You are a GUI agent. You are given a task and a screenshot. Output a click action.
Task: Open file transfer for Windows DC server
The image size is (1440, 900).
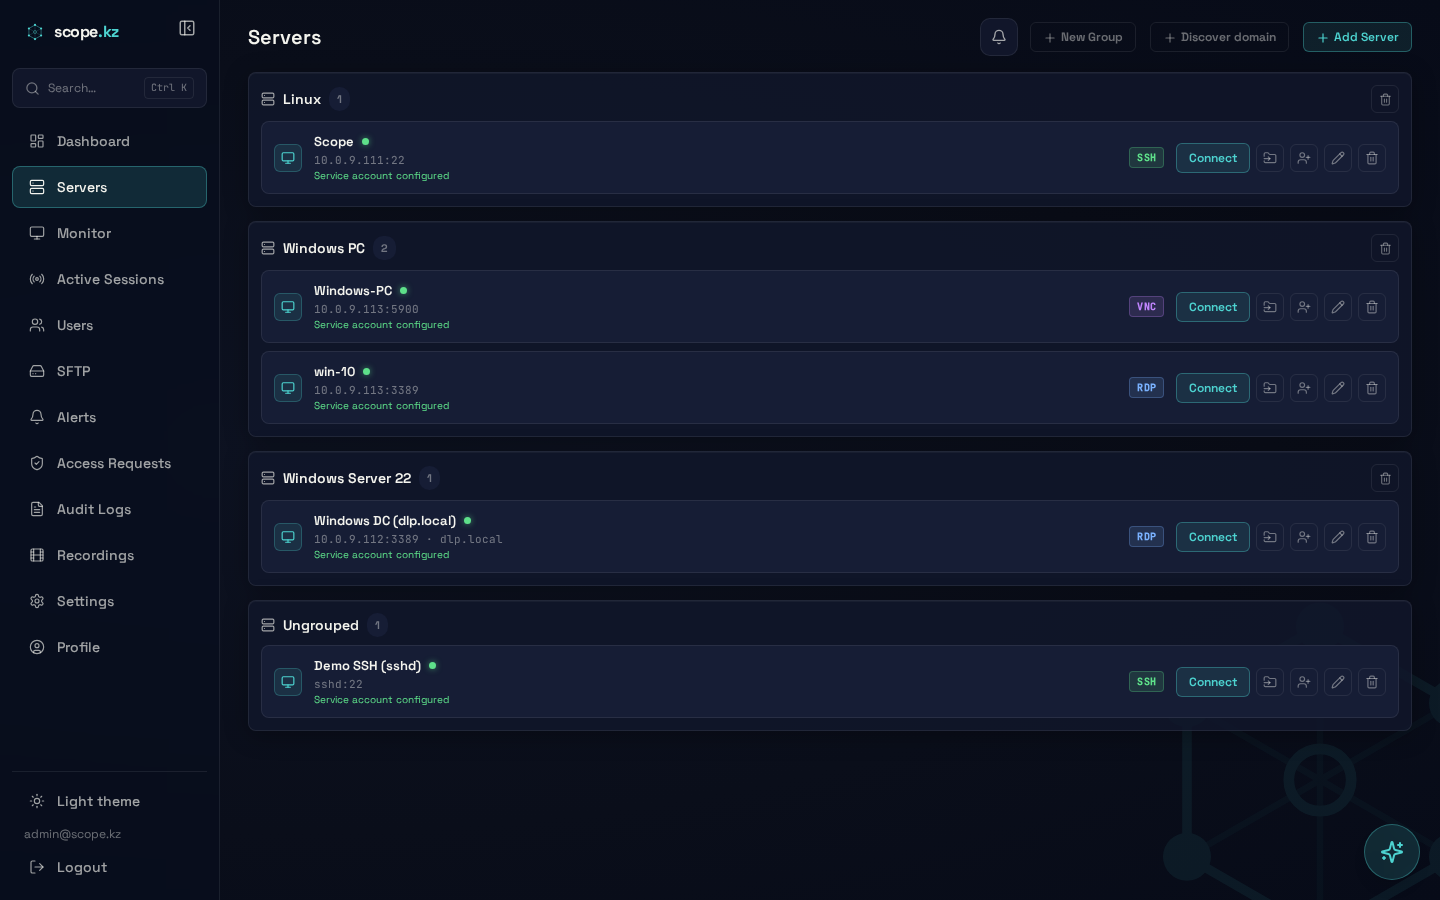pyautogui.click(x=1270, y=537)
